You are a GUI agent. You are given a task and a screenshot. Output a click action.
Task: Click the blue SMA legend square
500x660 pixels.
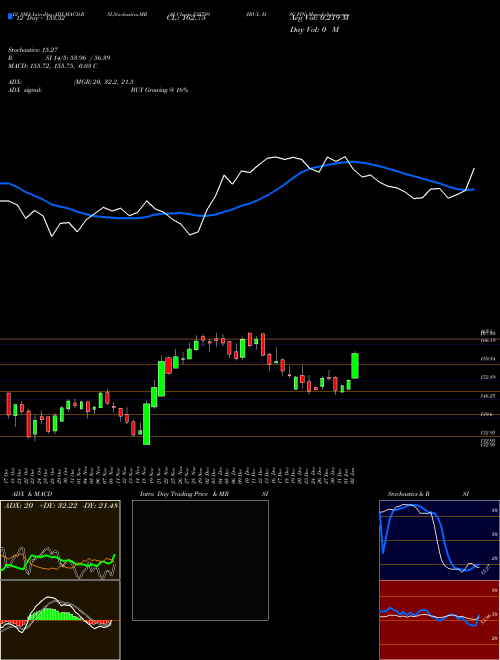(10, 16)
